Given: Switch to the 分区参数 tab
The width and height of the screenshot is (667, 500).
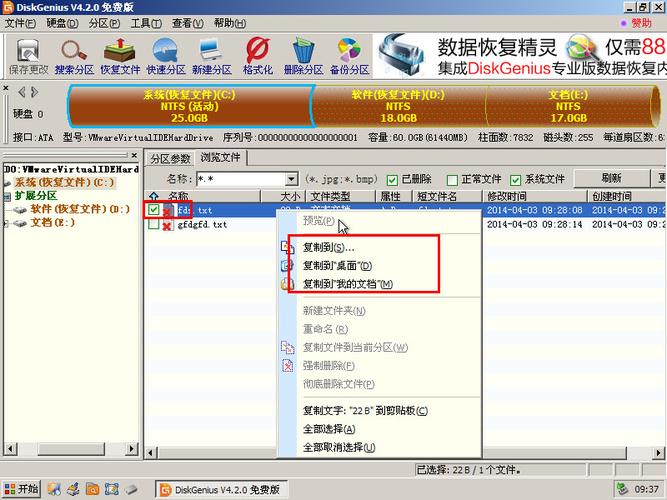Looking at the screenshot, I should click(170, 158).
